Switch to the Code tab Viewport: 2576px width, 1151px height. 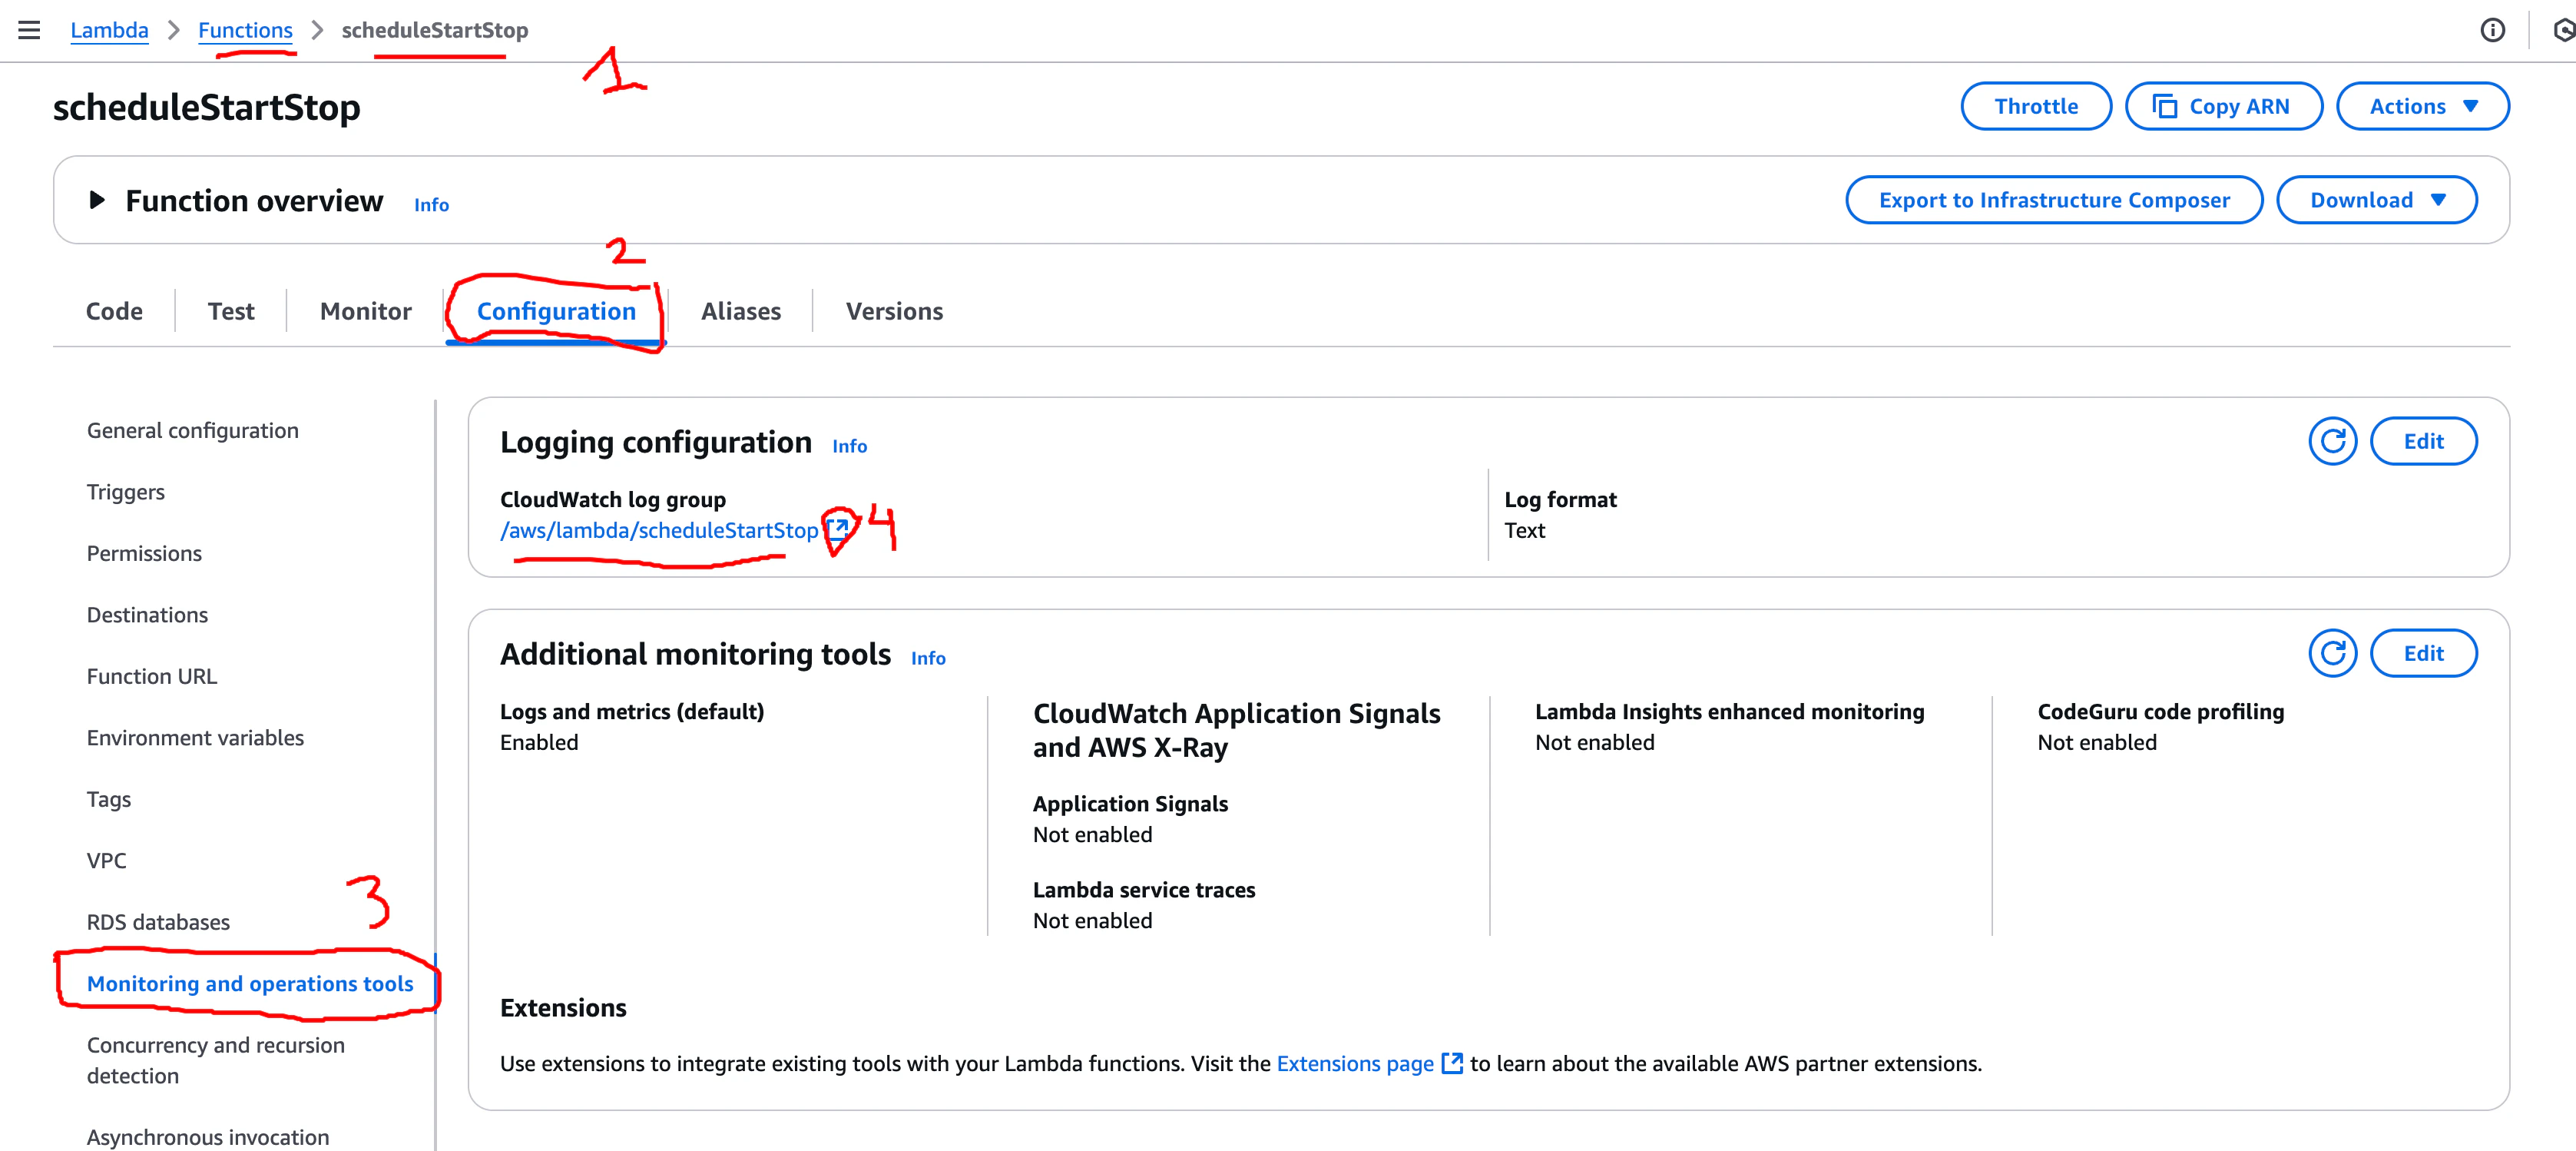[x=114, y=311]
